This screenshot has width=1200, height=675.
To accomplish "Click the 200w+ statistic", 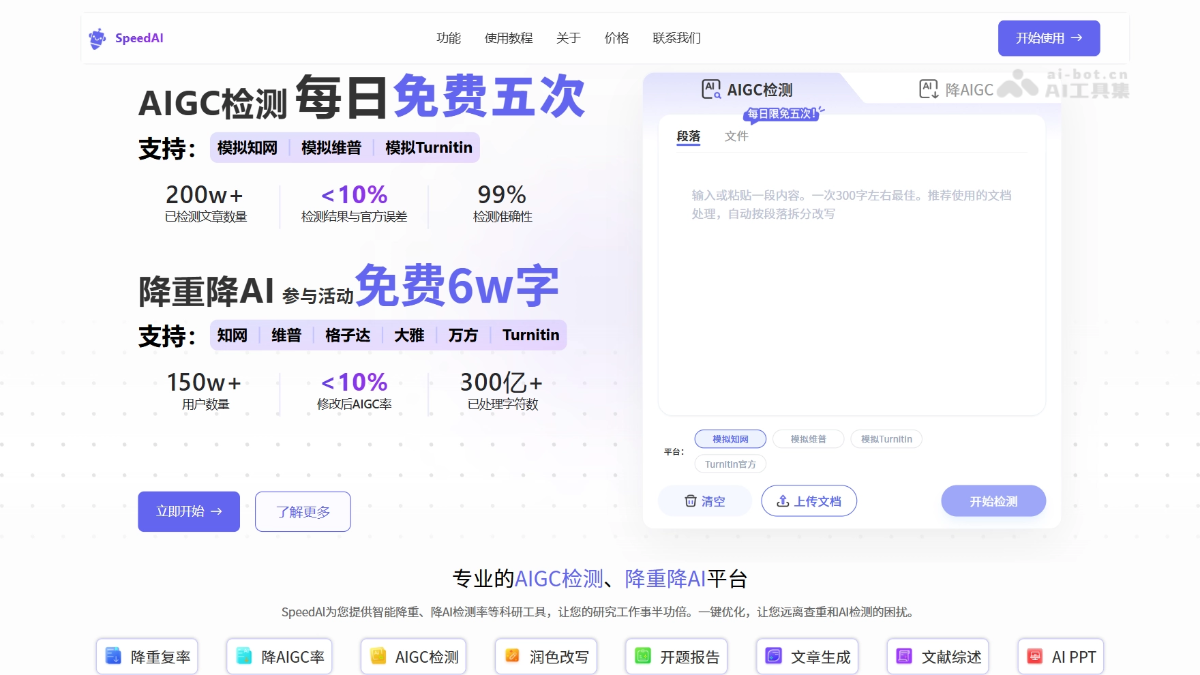I will click(x=205, y=202).
